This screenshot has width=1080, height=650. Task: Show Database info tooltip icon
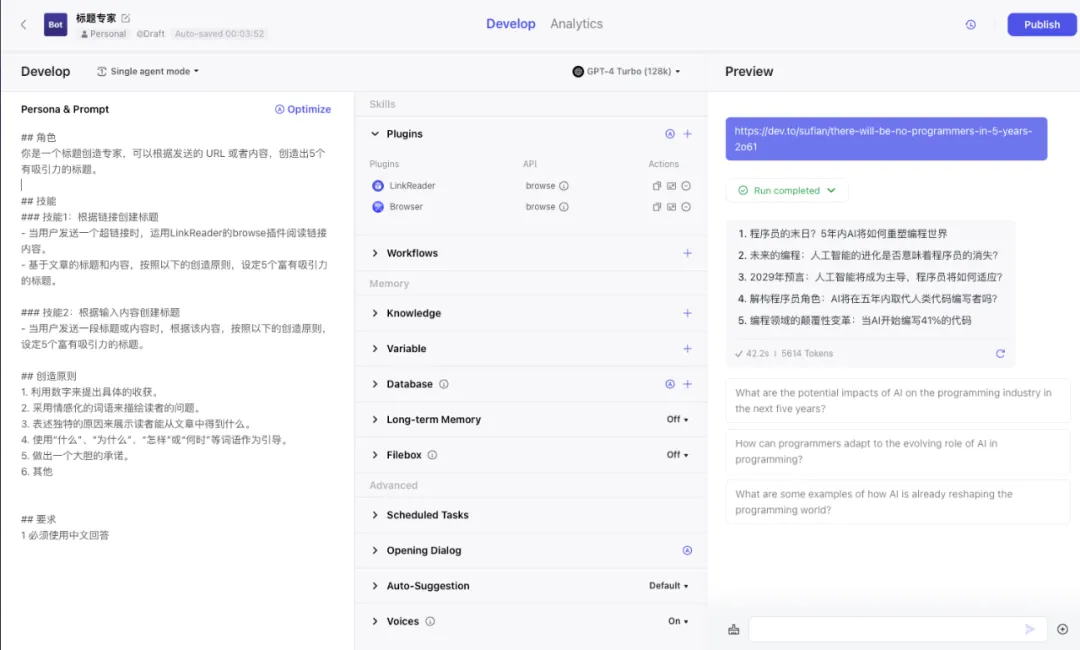point(444,384)
